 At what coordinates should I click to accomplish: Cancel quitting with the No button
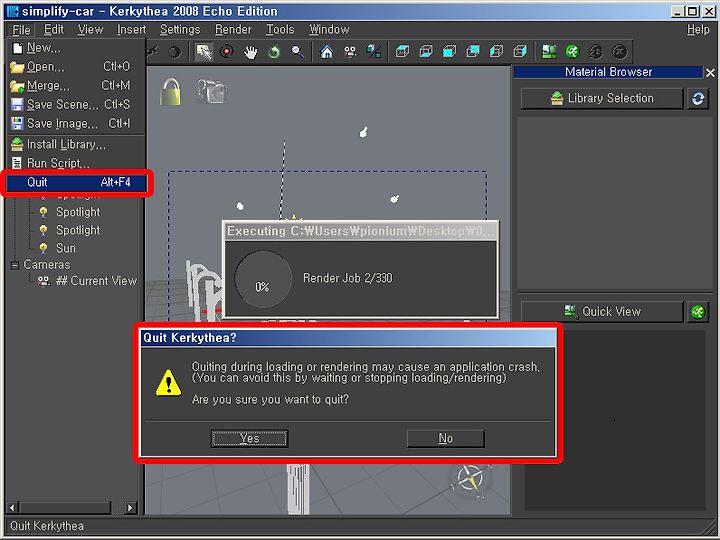445,439
